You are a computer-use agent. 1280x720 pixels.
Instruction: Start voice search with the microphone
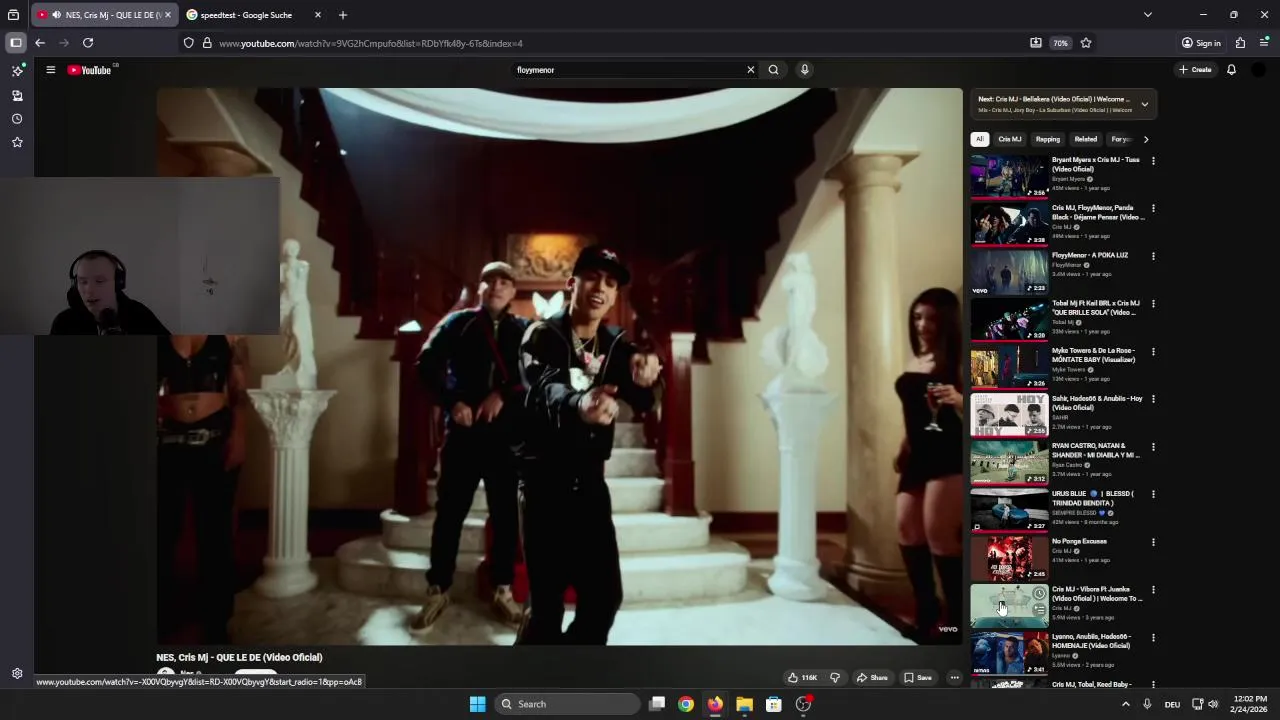[x=804, y=70]
